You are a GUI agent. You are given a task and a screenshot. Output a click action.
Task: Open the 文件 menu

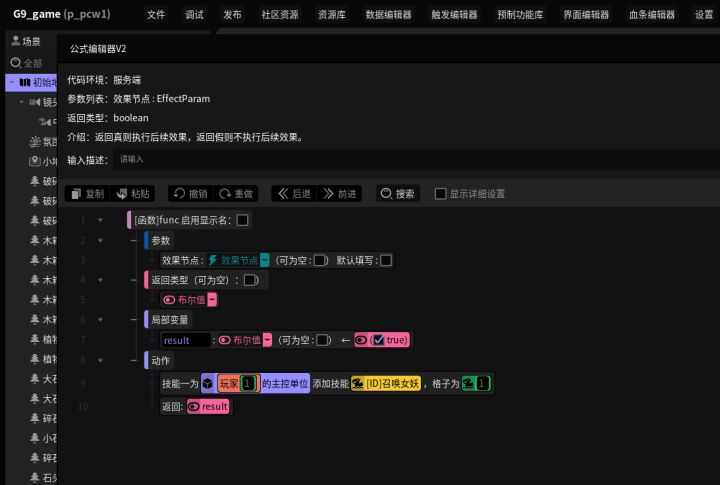coord(156,15)
